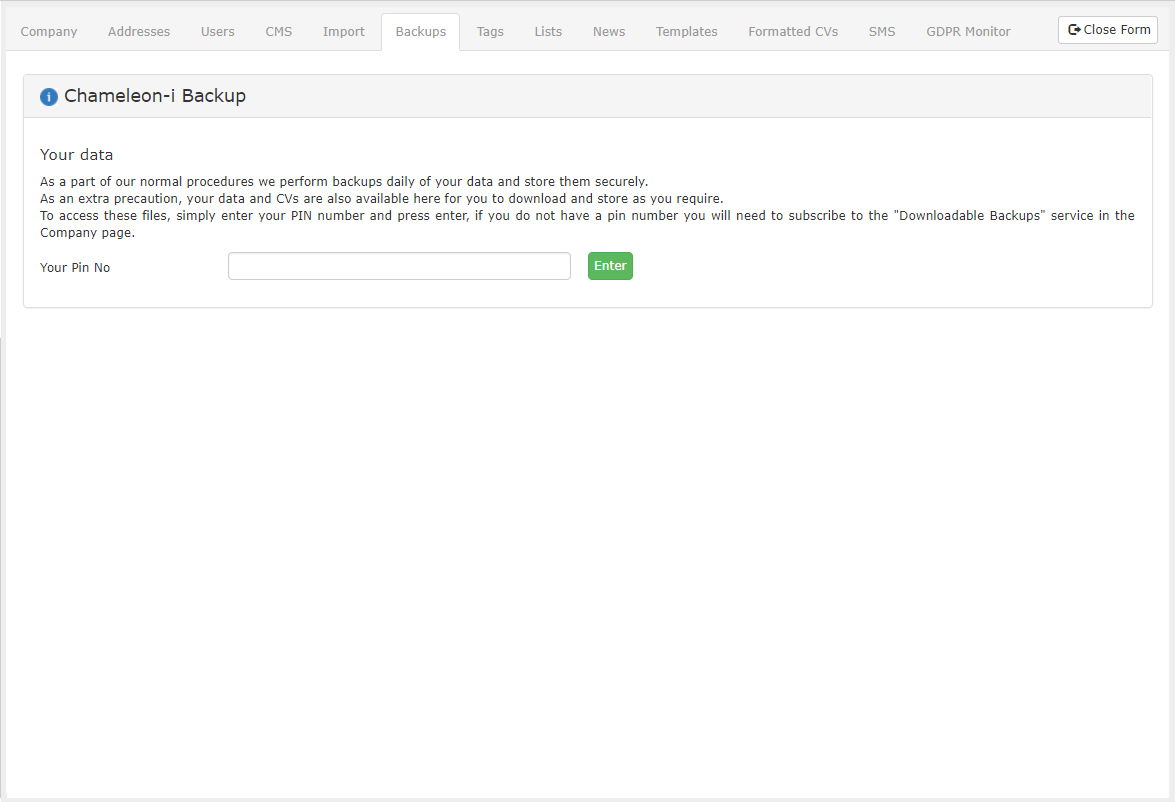Image resolution: width=1175 pixels, height=802 pixels.
Task: Open the Formatted CVs tab
Action: [x=793, y=31]
